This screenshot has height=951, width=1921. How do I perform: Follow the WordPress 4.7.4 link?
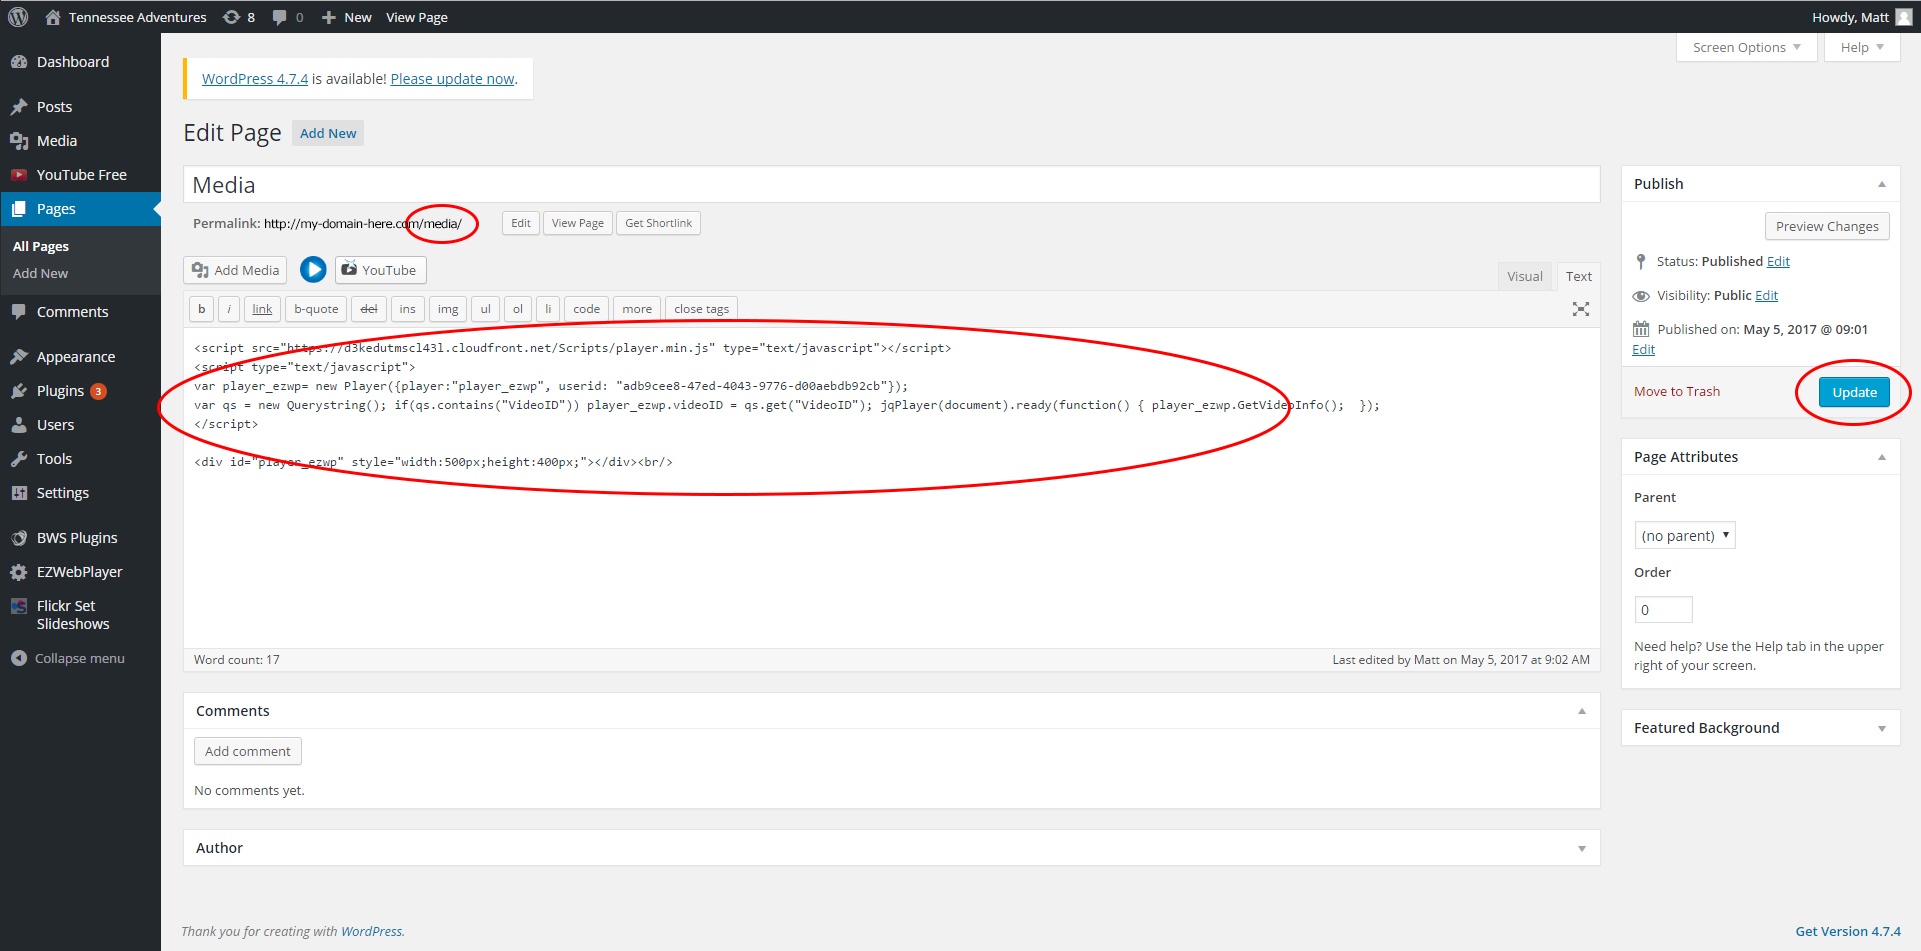coord(255,79)
